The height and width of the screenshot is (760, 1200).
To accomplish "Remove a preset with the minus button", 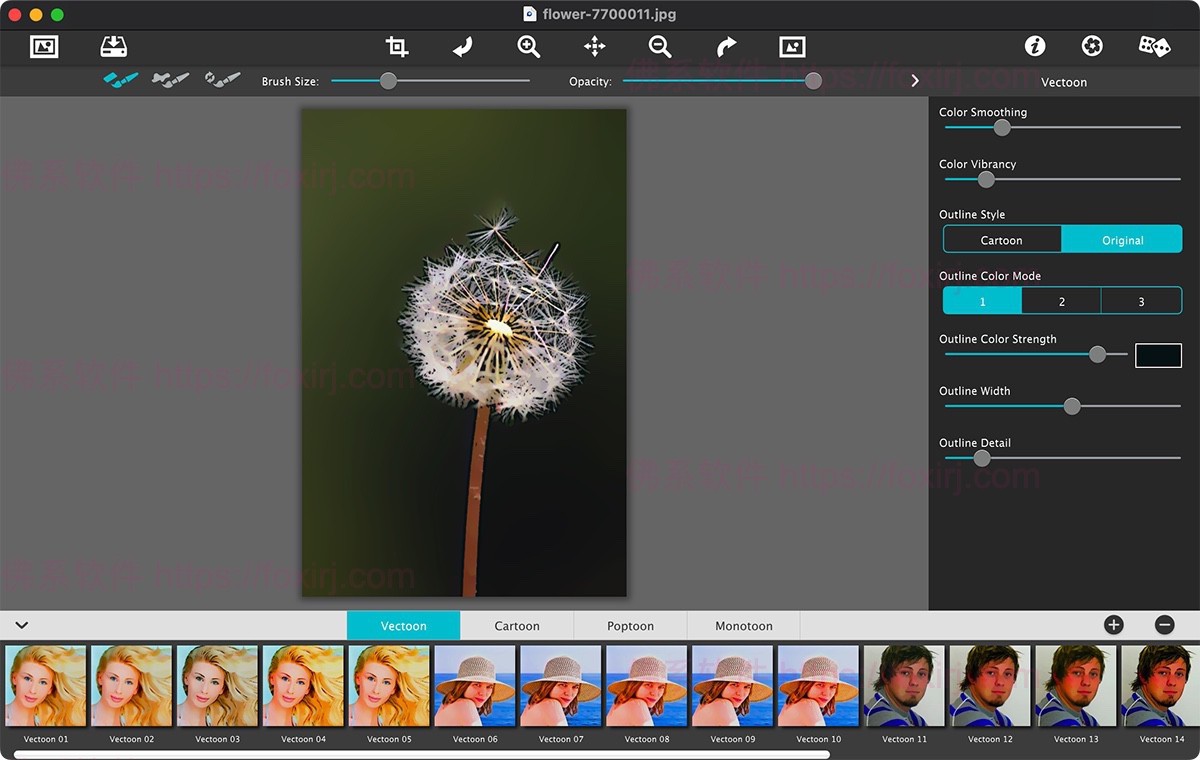I will tap(1164, 624).
